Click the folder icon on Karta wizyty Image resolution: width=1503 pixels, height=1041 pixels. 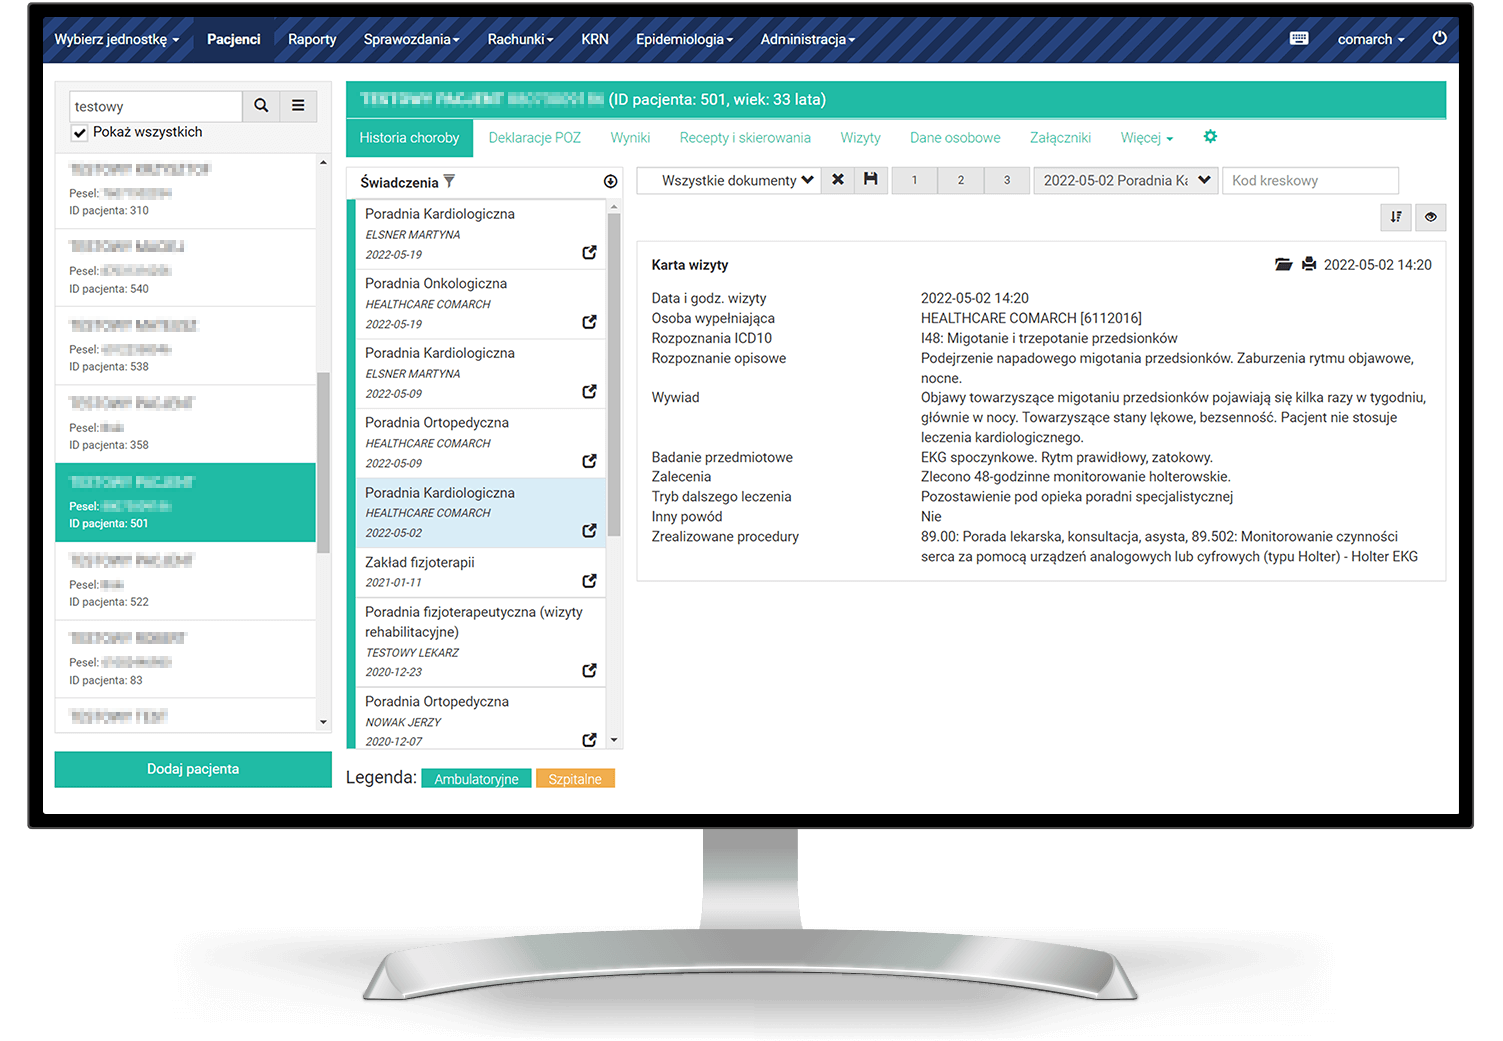(1284, 264)
